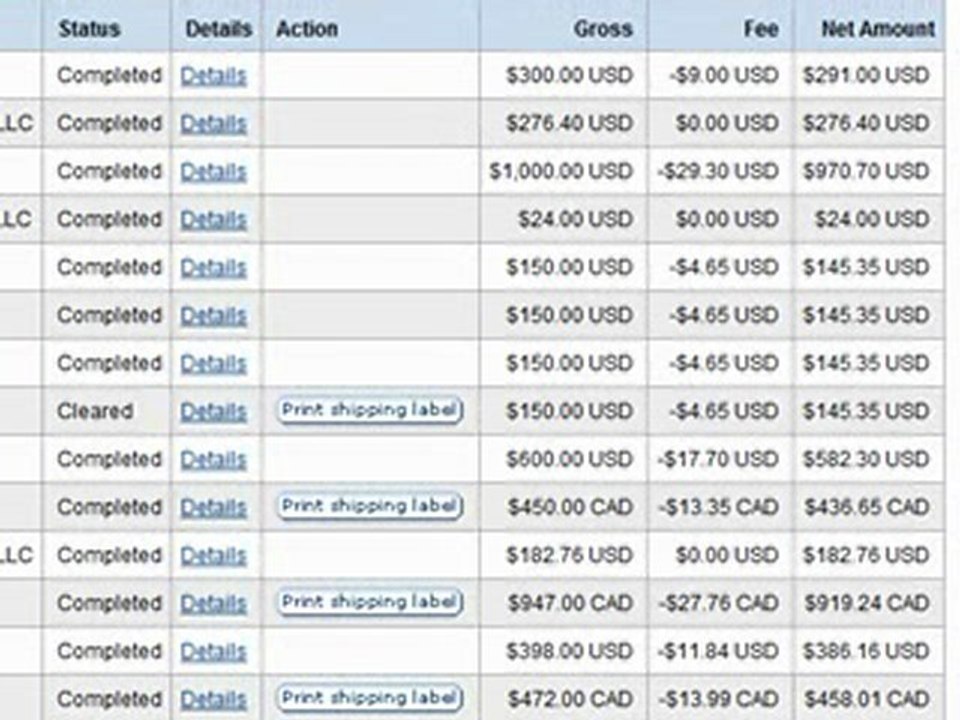
Task: Open Details for the $182.76 USD transaction
Action: pos(213,556)
